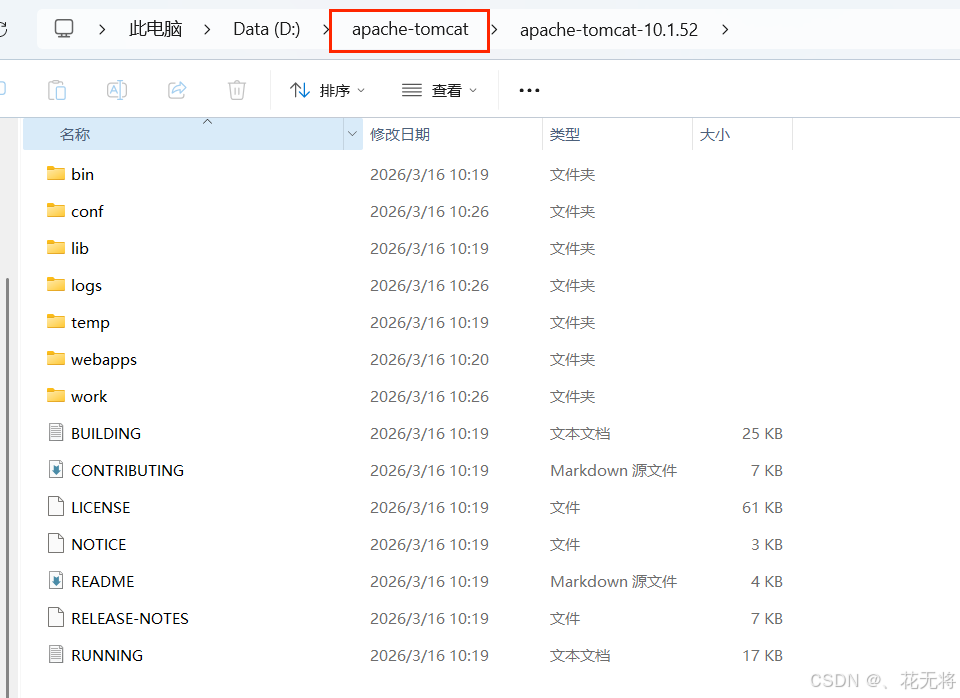The width and height of the screenshot is (960, 698).
Task: Click the RELEASE-NOTES file icon
Action: click(56, 617)
